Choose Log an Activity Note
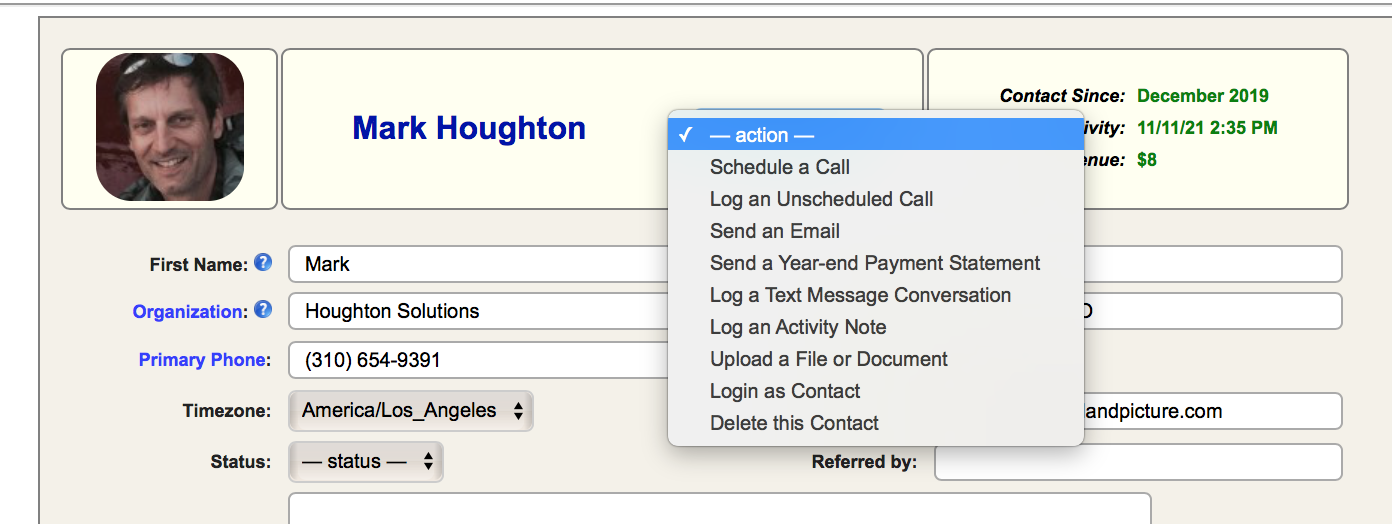 (798, 327)
